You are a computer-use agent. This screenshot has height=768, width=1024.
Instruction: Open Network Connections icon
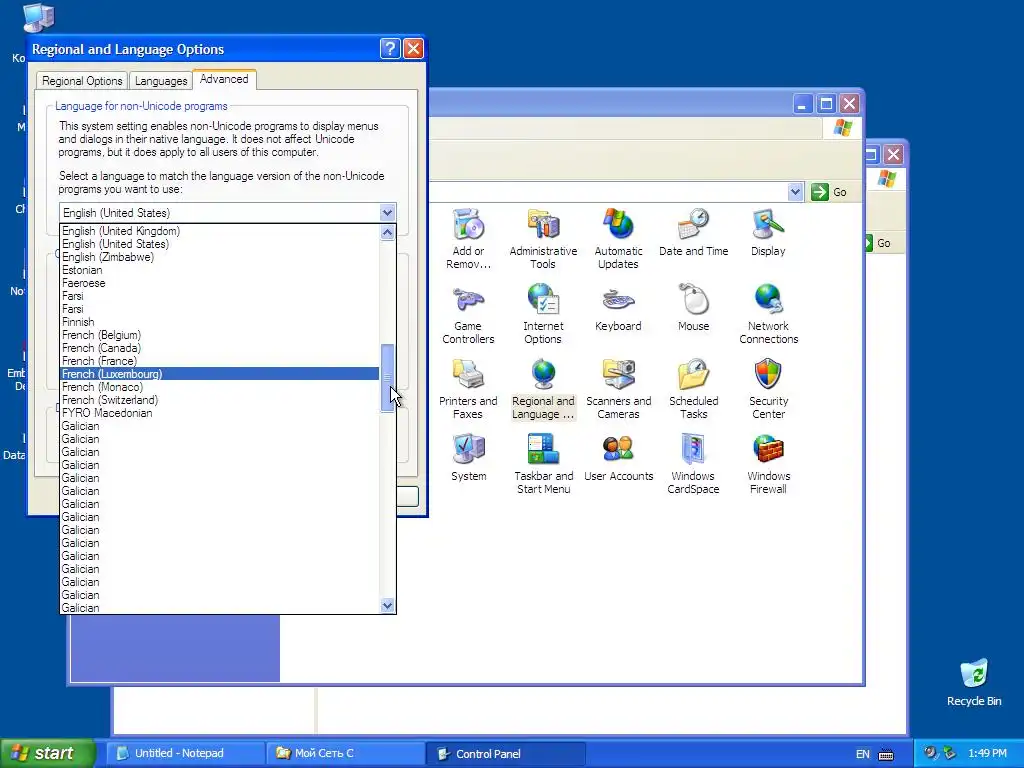[x=769, y=314]
